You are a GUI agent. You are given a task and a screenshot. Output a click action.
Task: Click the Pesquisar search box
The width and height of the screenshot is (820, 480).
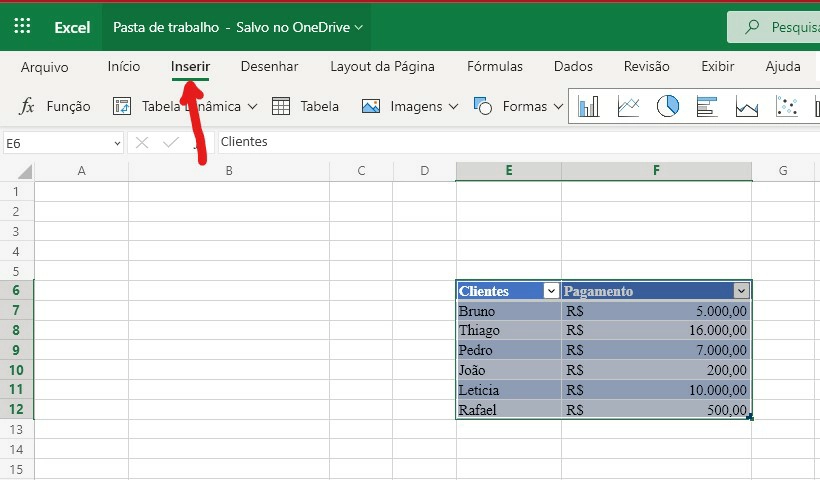tap(774, 27)
